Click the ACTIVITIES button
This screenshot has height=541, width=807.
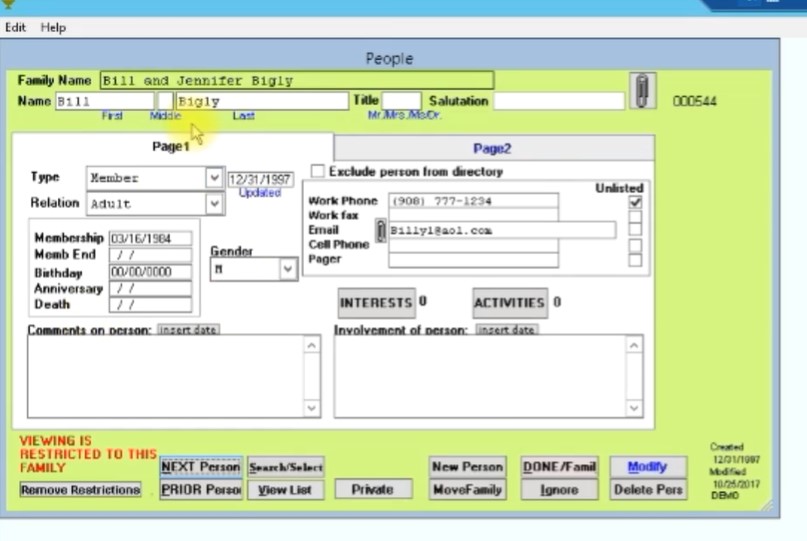tap(510, 303)
